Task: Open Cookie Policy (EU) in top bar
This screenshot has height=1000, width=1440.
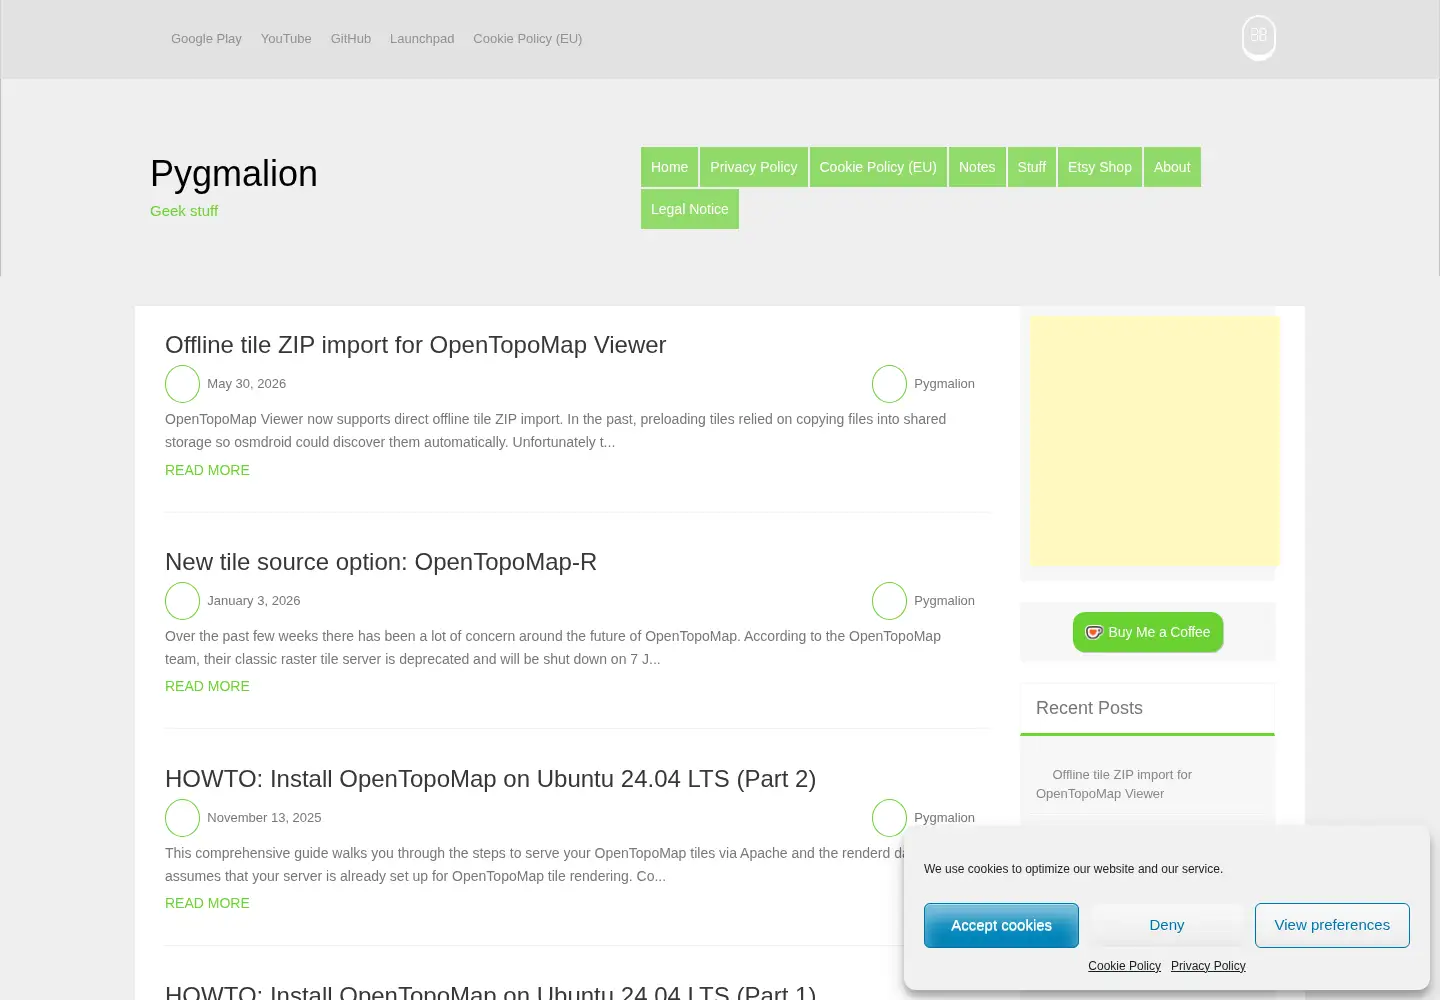Action: coord(527,39)
